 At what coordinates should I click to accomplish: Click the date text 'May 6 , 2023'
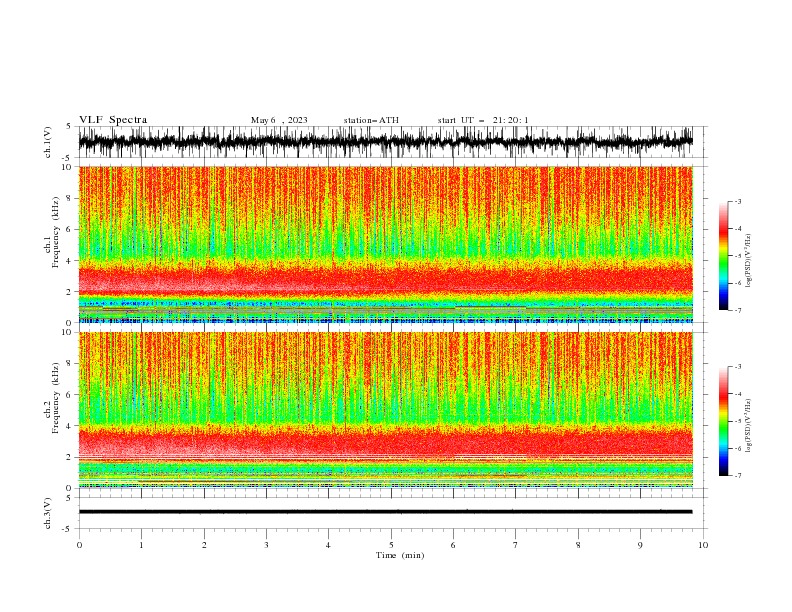click(279, 120)
